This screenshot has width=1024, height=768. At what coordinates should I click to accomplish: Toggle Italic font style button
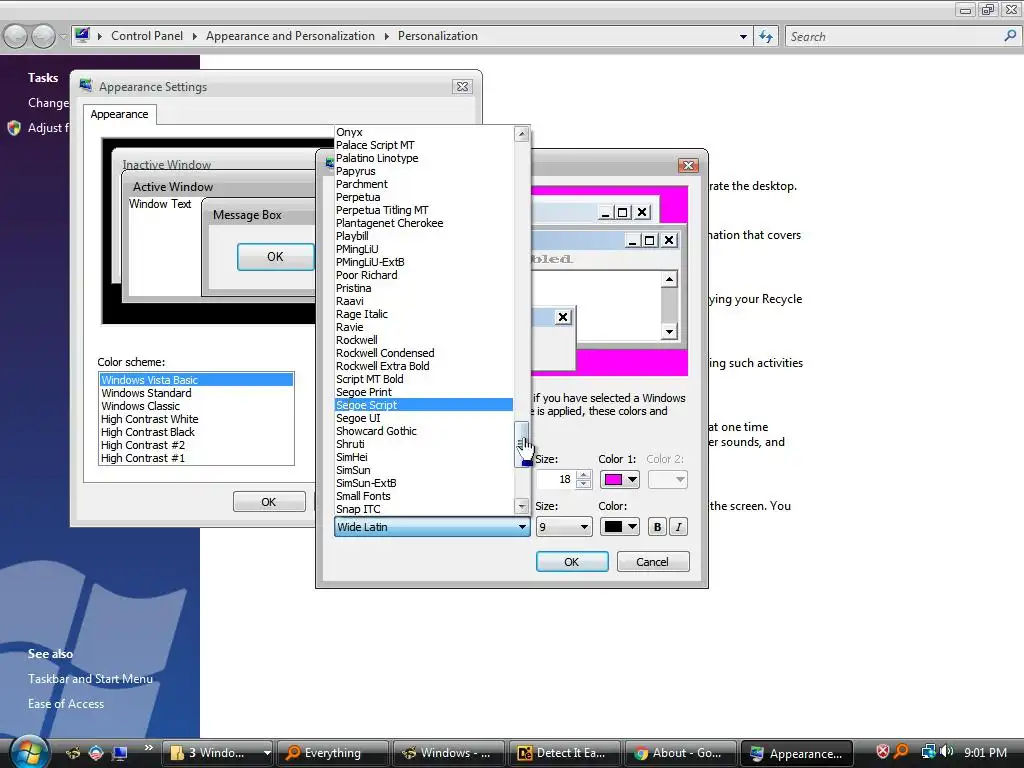pyautogui.click(x=679, y=527)
